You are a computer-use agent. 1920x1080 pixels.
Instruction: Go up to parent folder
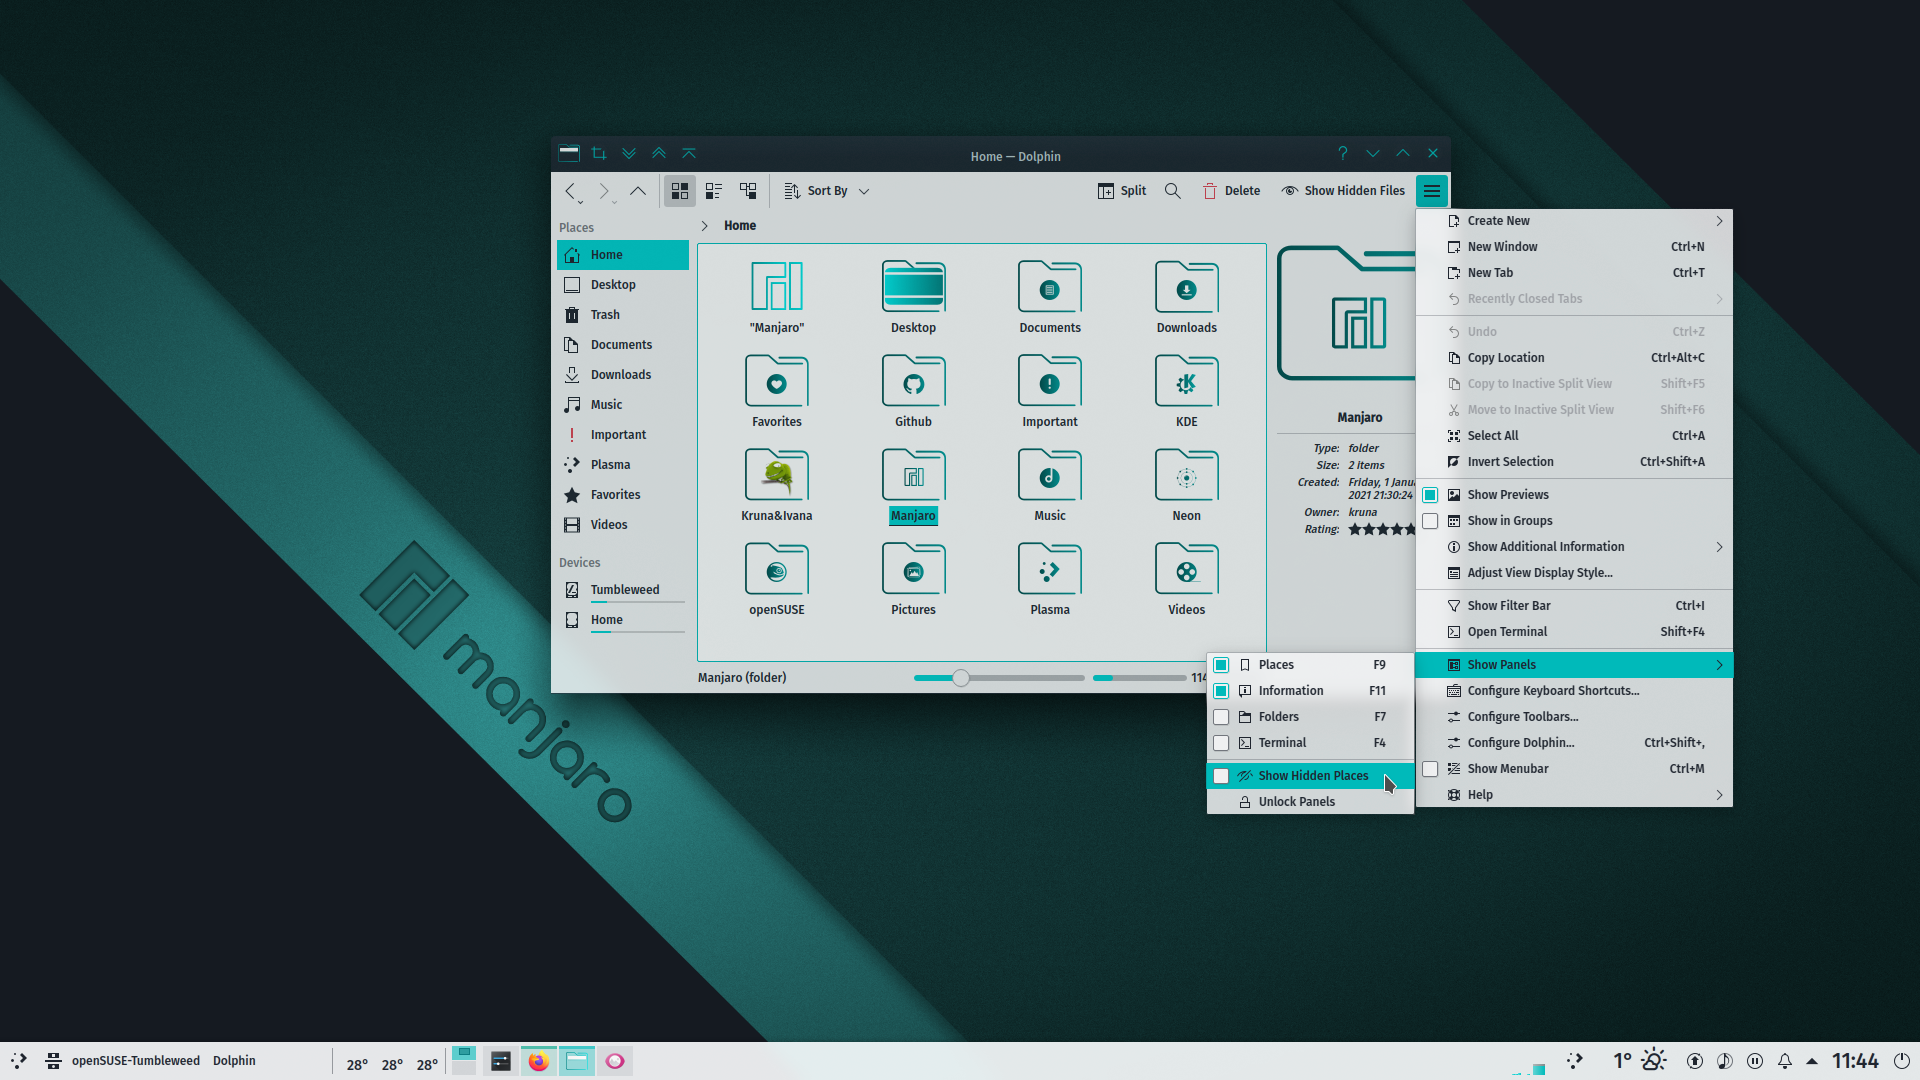(x=638, y=191)
